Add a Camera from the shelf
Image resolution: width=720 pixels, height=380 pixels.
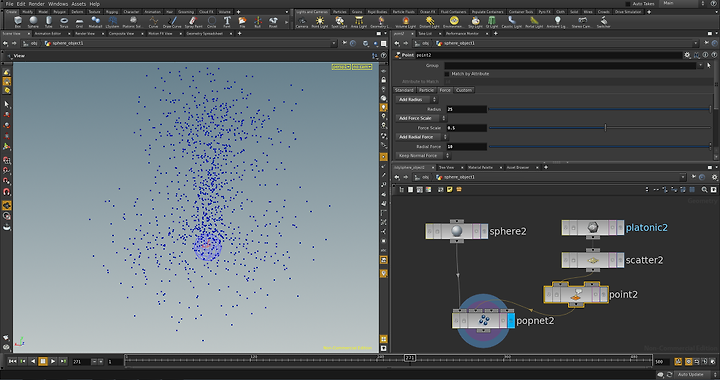pos(302,22)
